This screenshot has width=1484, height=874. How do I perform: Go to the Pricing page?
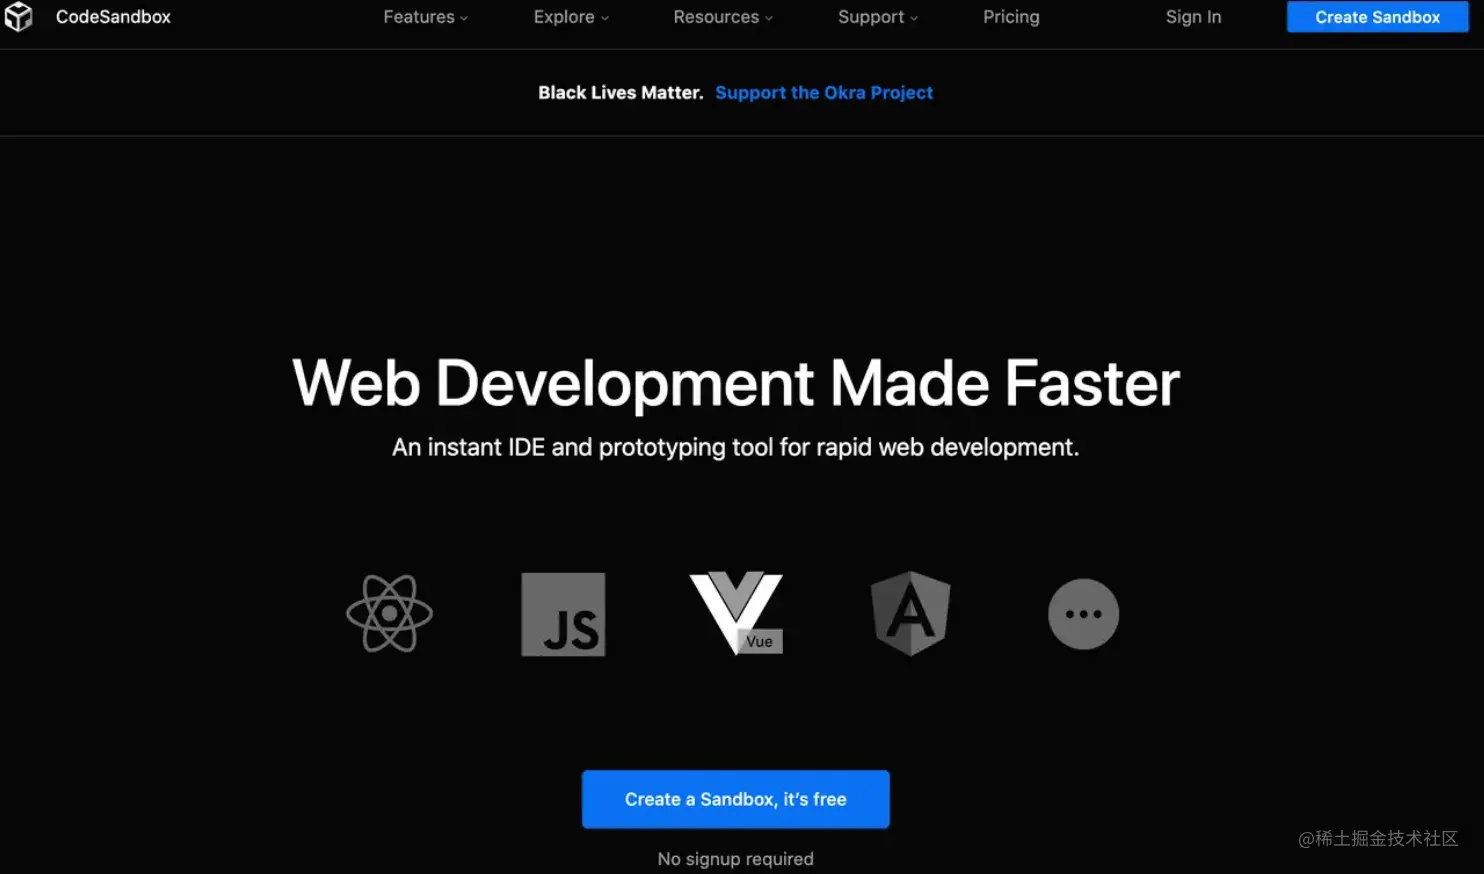(x=1011, y=17)
